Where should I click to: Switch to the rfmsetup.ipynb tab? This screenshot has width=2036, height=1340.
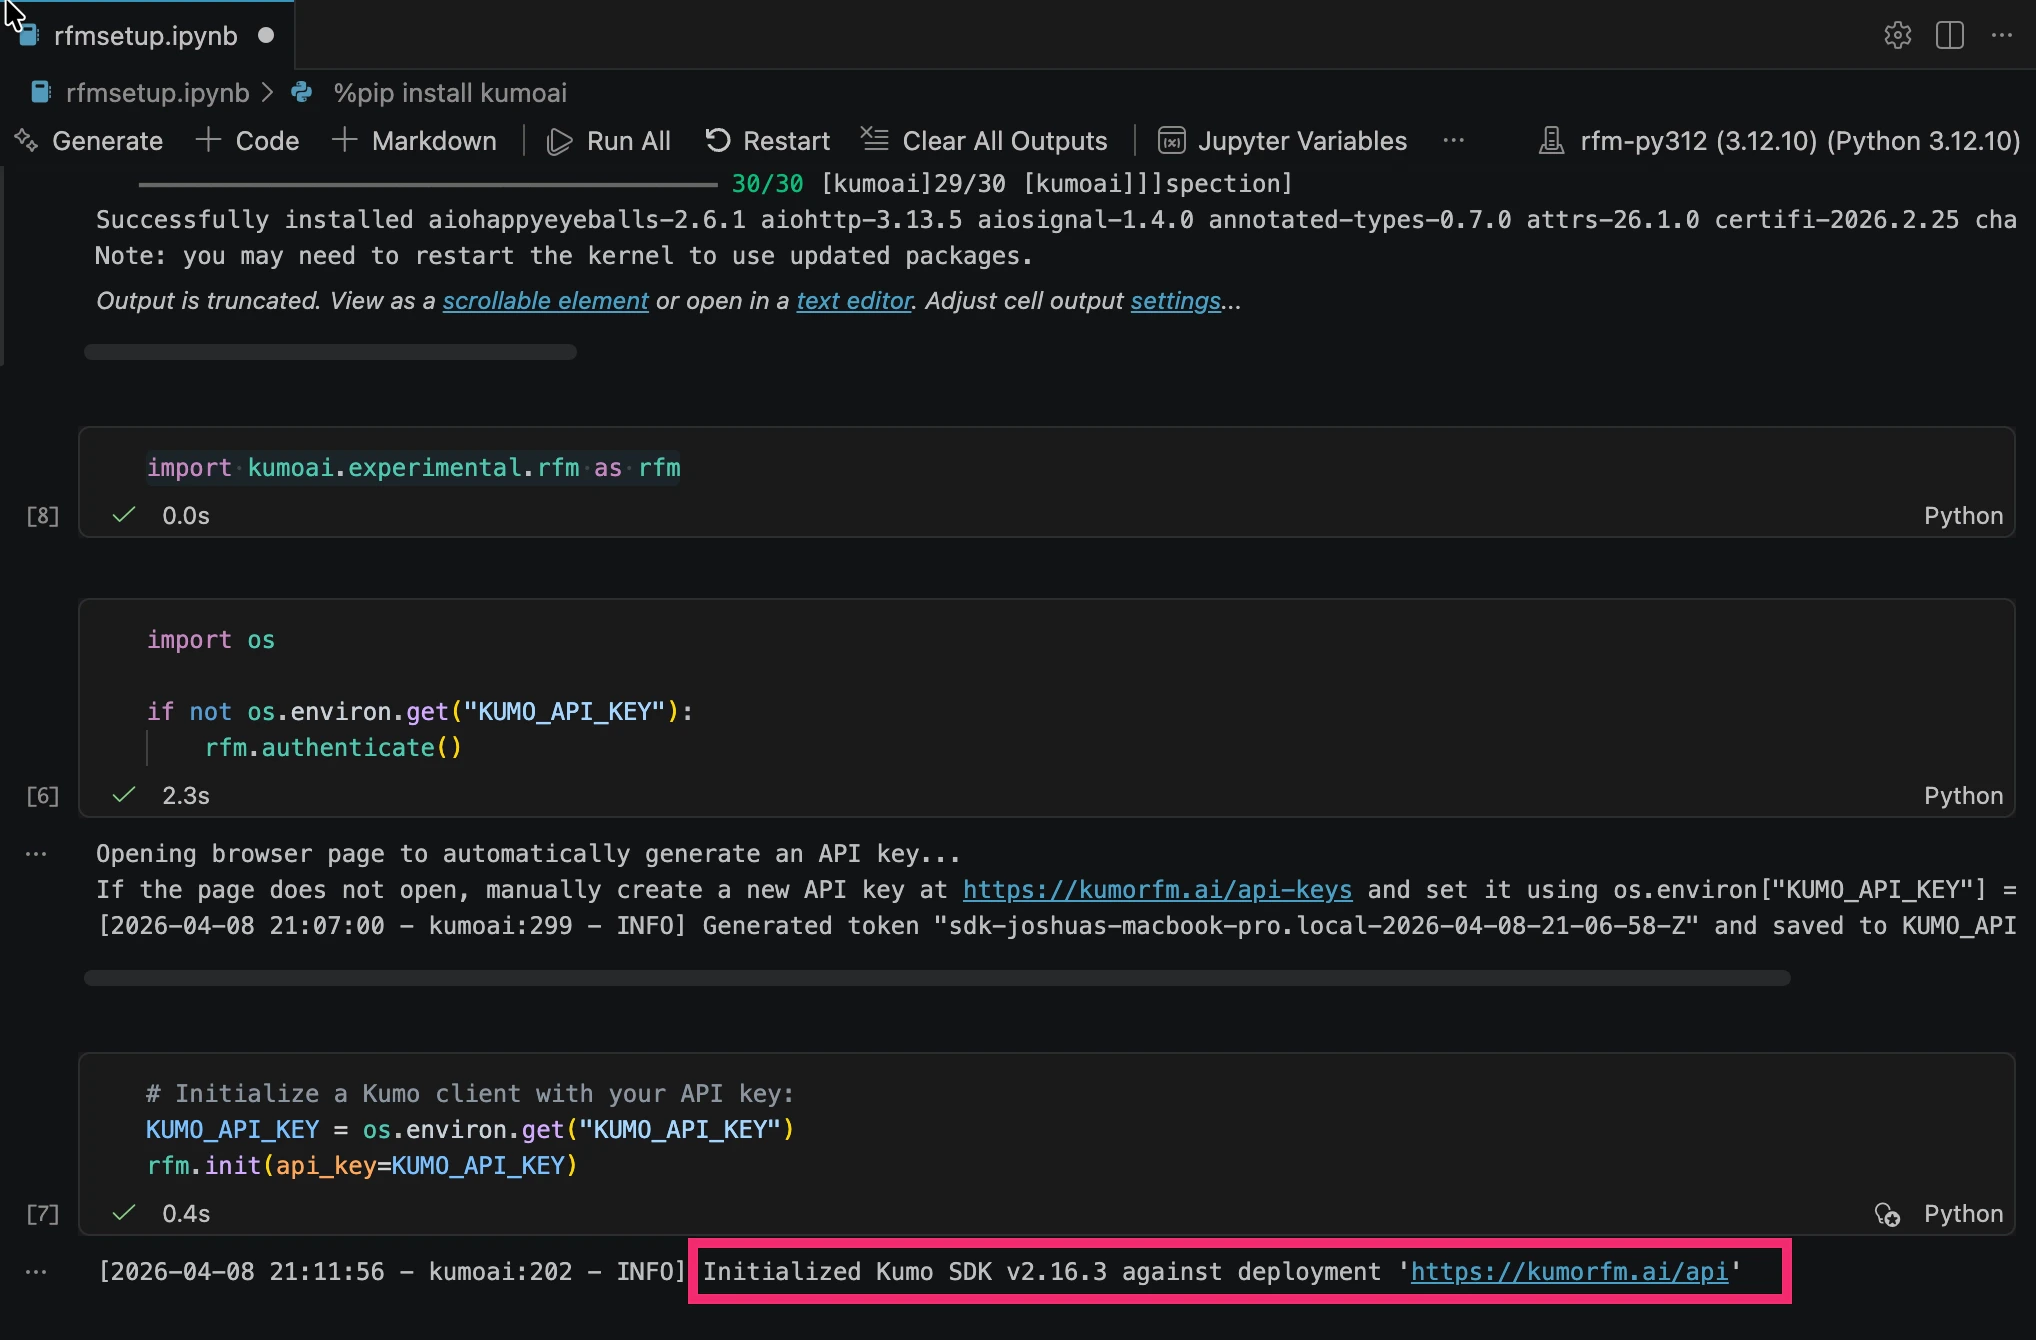145,36
